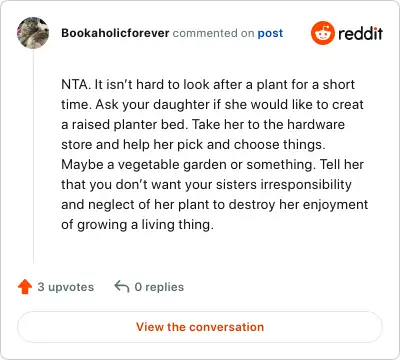Select the 3 upvotes count
Screen dimensions: 400x360
(x=66, y=287)
